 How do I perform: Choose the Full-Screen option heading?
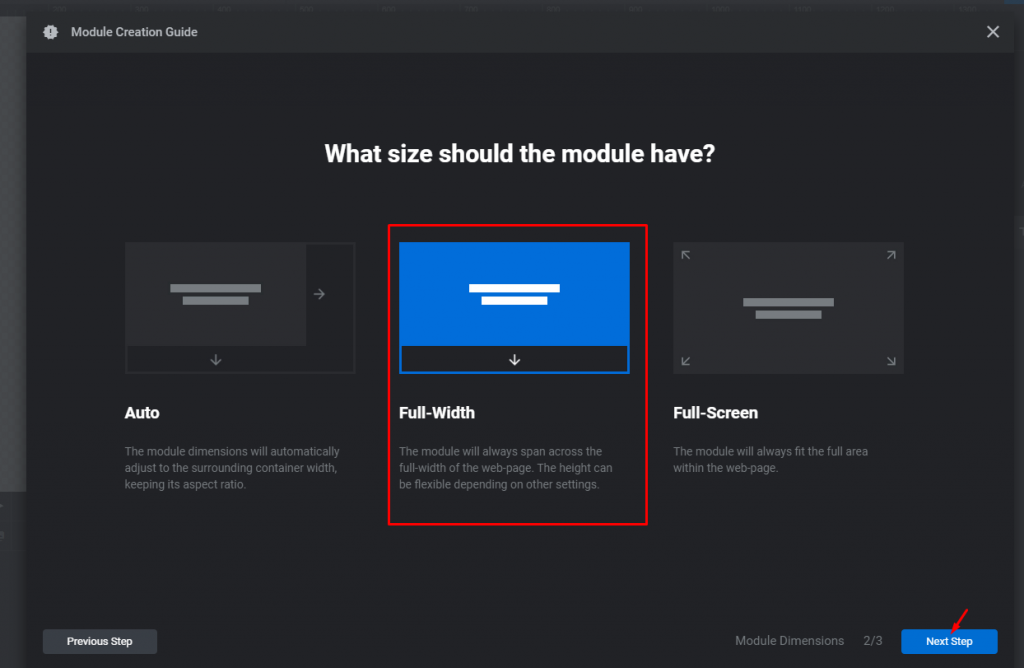[x=716, y=413]
